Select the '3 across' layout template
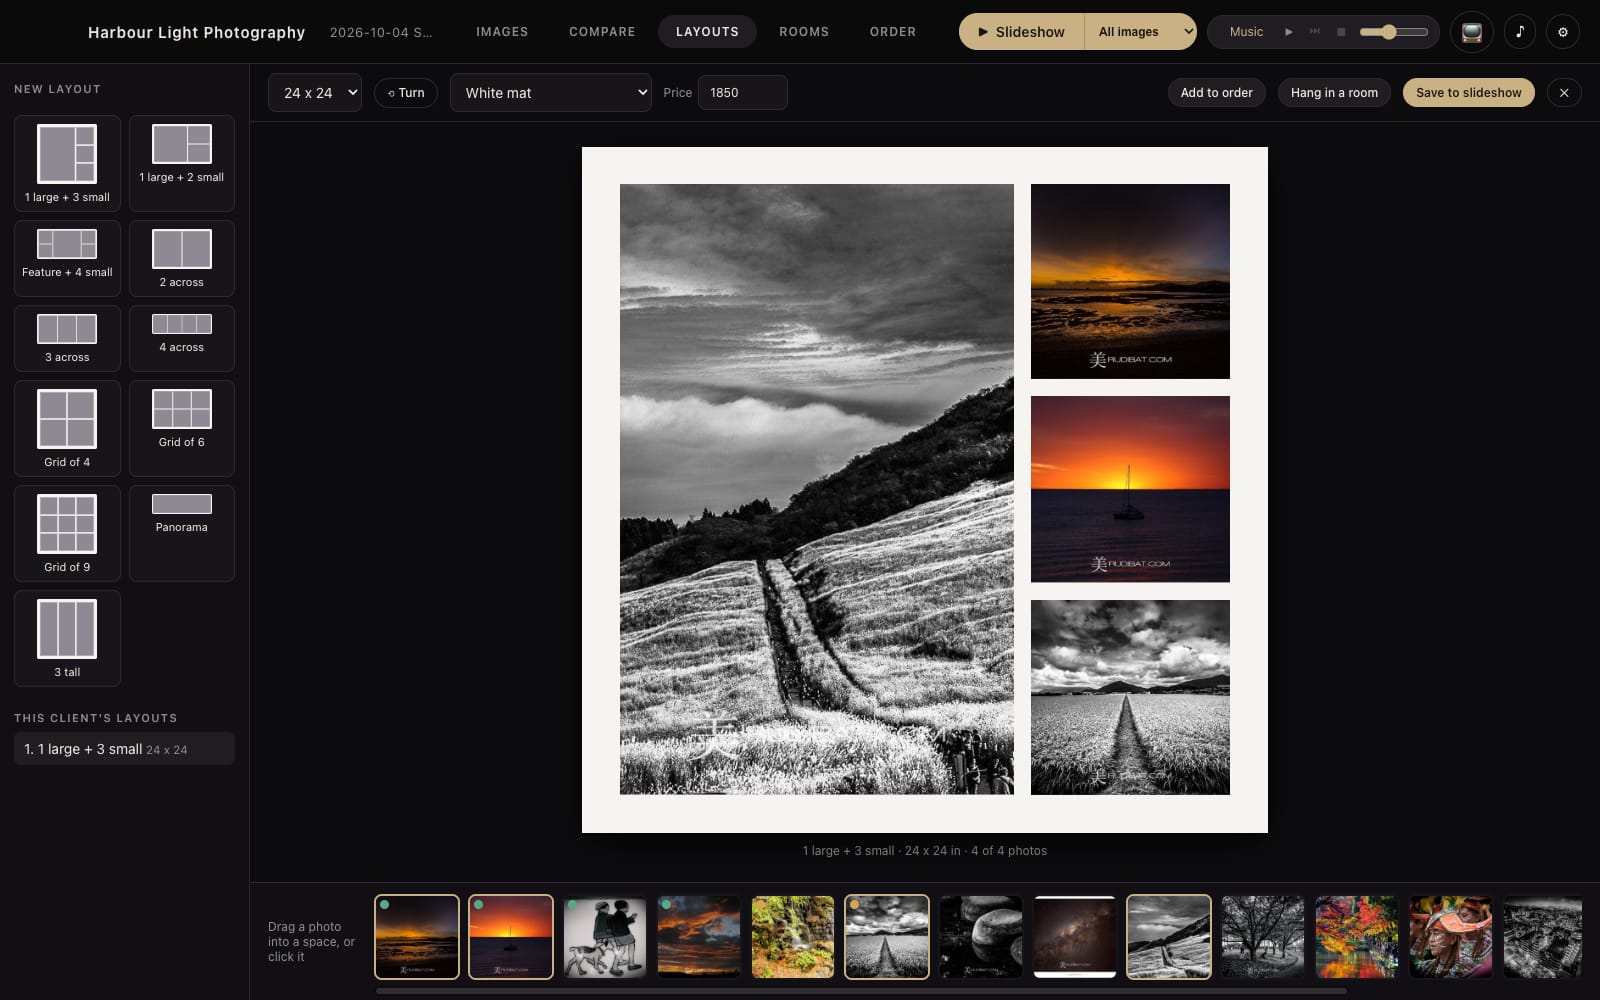The width and height of the screenshot is (1600, 1000). [x=67, y=338]
